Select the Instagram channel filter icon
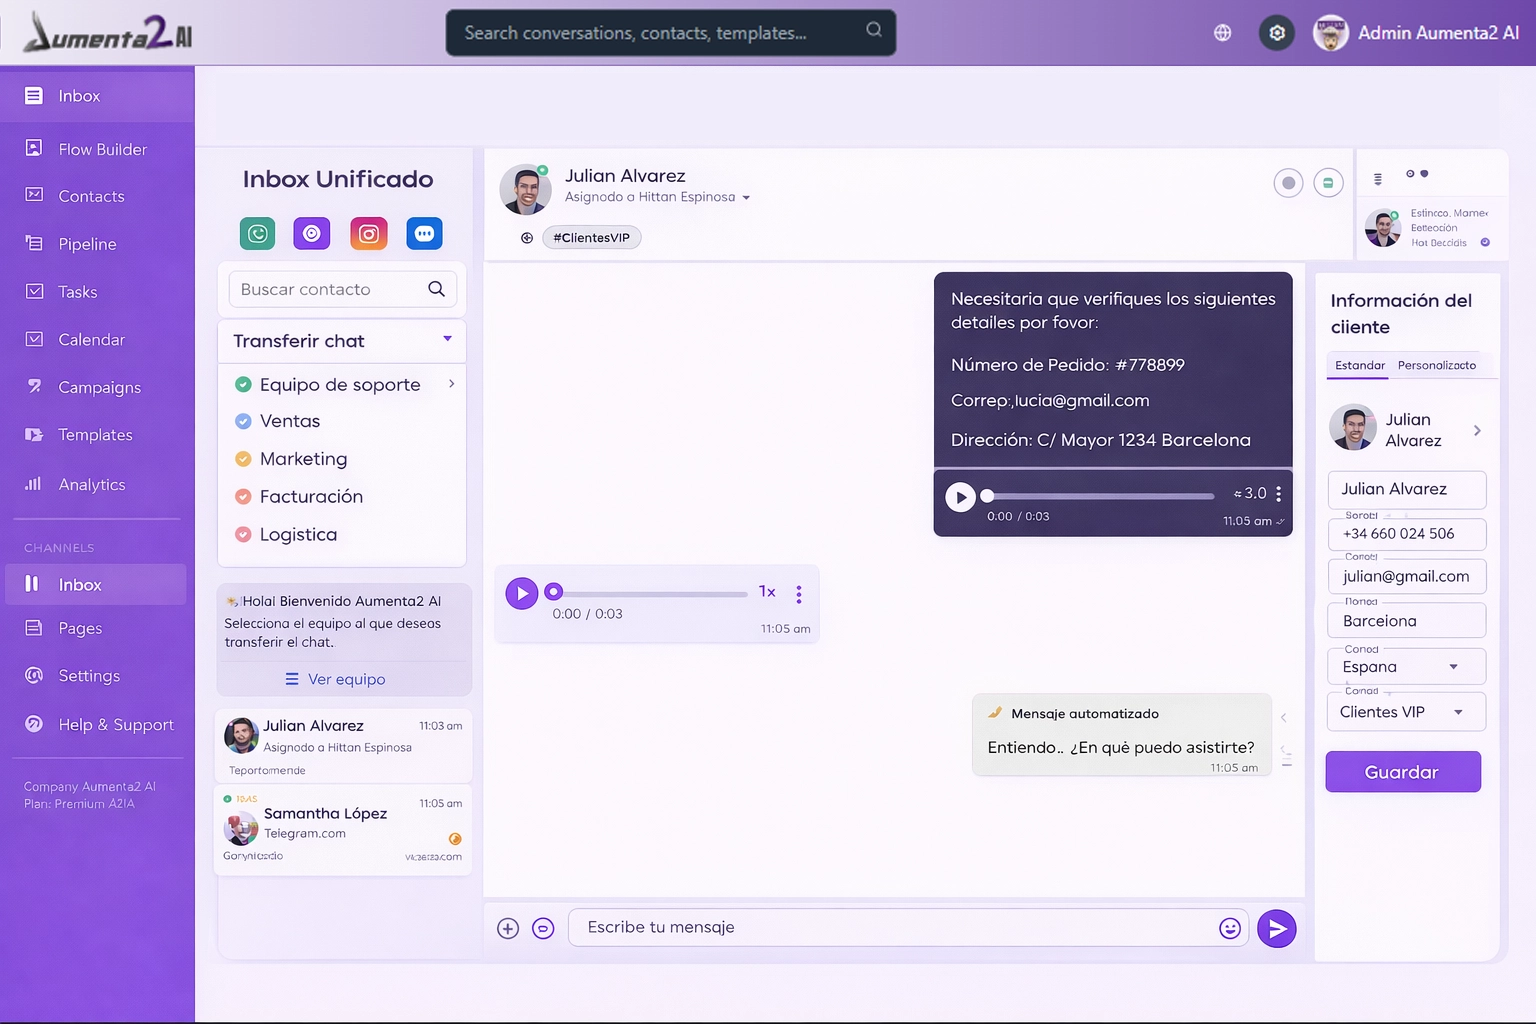Image resolution: width=1536 pixels, height=1024 pixels. pyautogui.click(x=368, y=234)
